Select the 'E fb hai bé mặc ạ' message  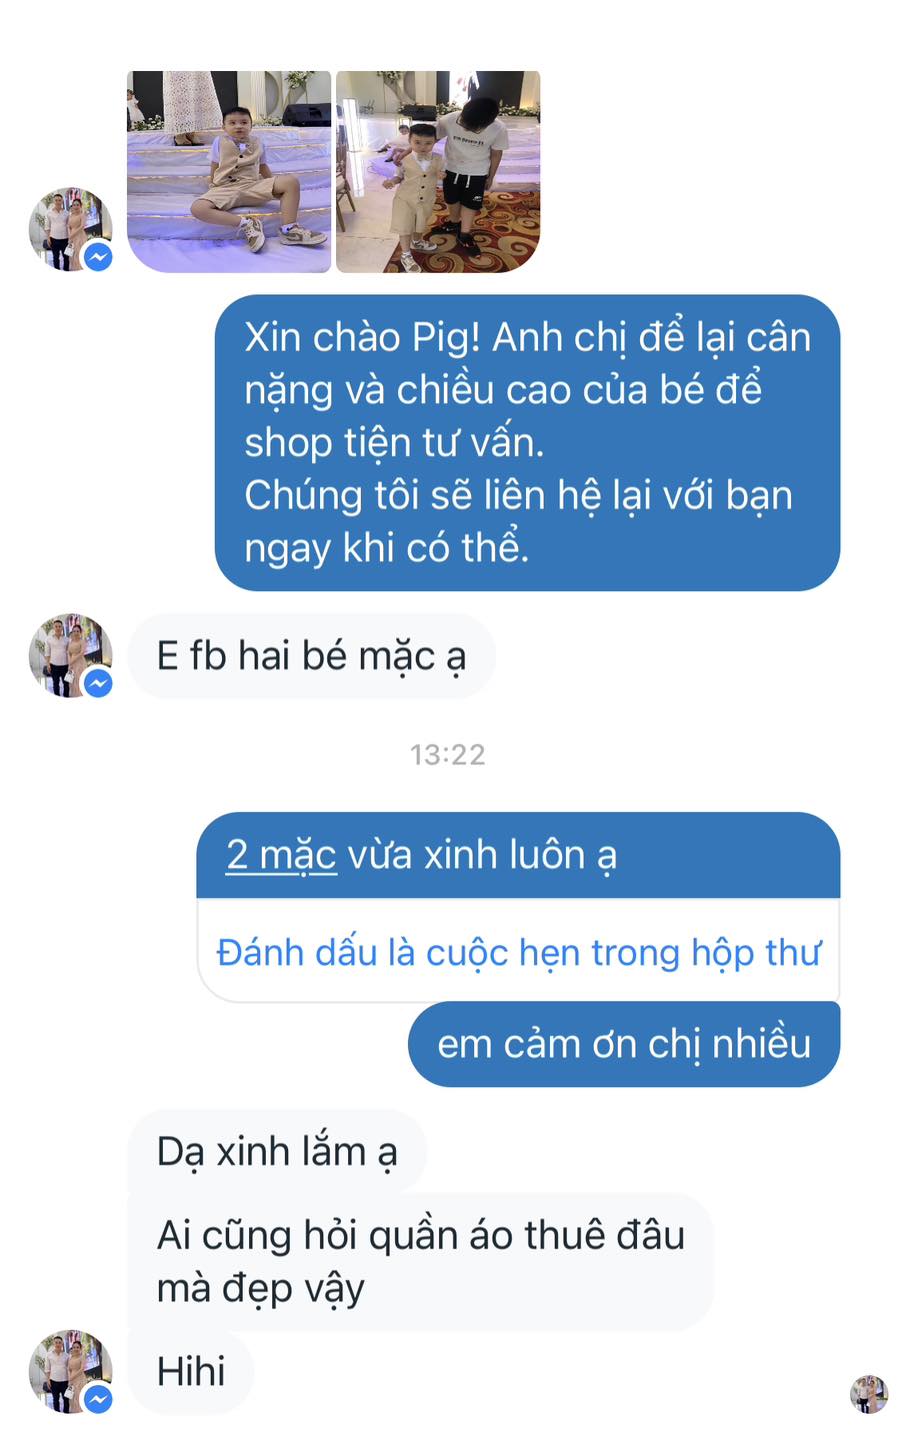(x=311, y=656)
